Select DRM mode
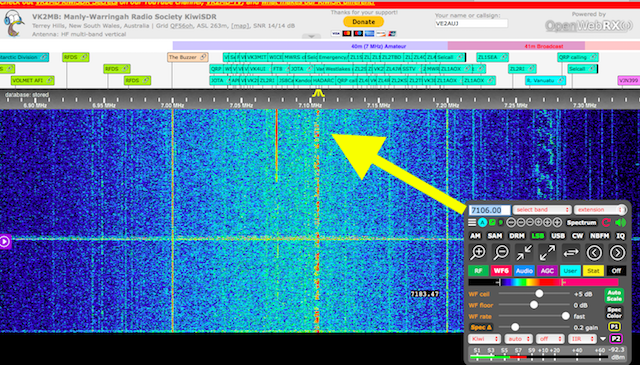Image resolution: width=640 pixels, height=365 pixels. 516,236
